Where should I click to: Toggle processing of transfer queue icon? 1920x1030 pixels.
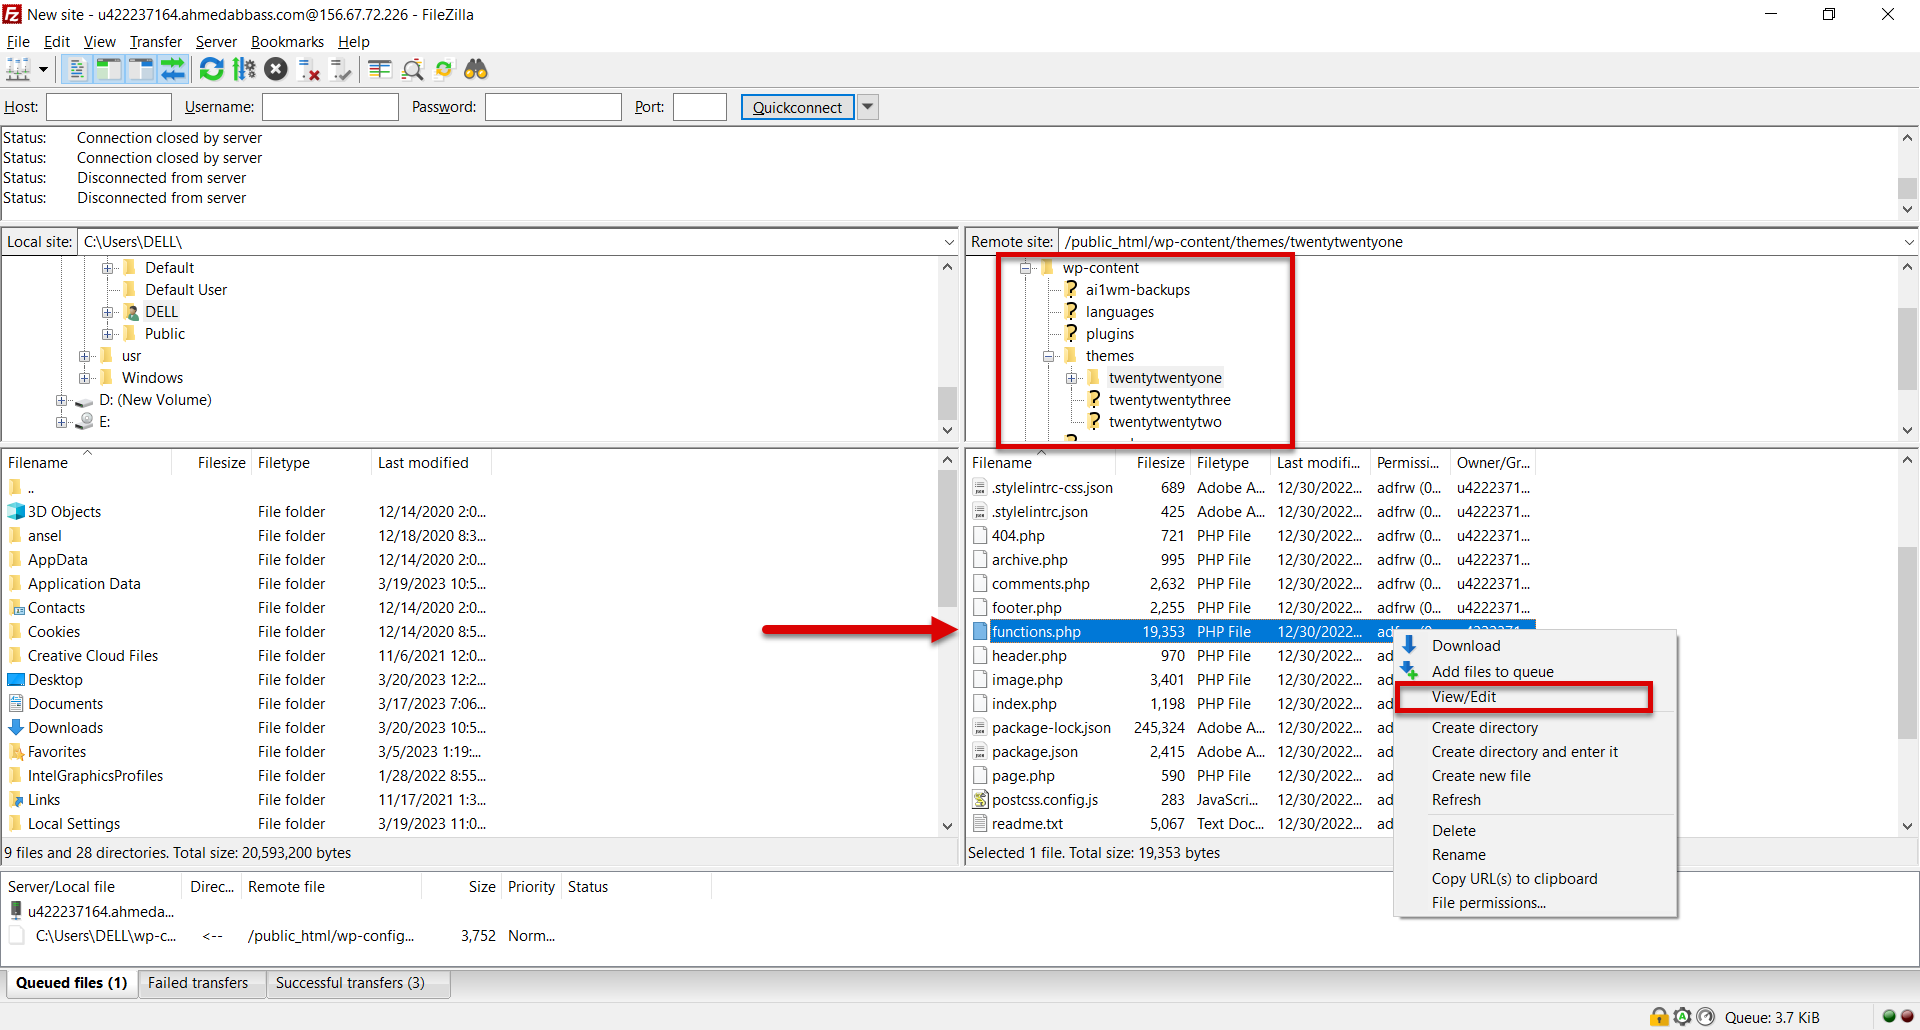tap(244, 69)
